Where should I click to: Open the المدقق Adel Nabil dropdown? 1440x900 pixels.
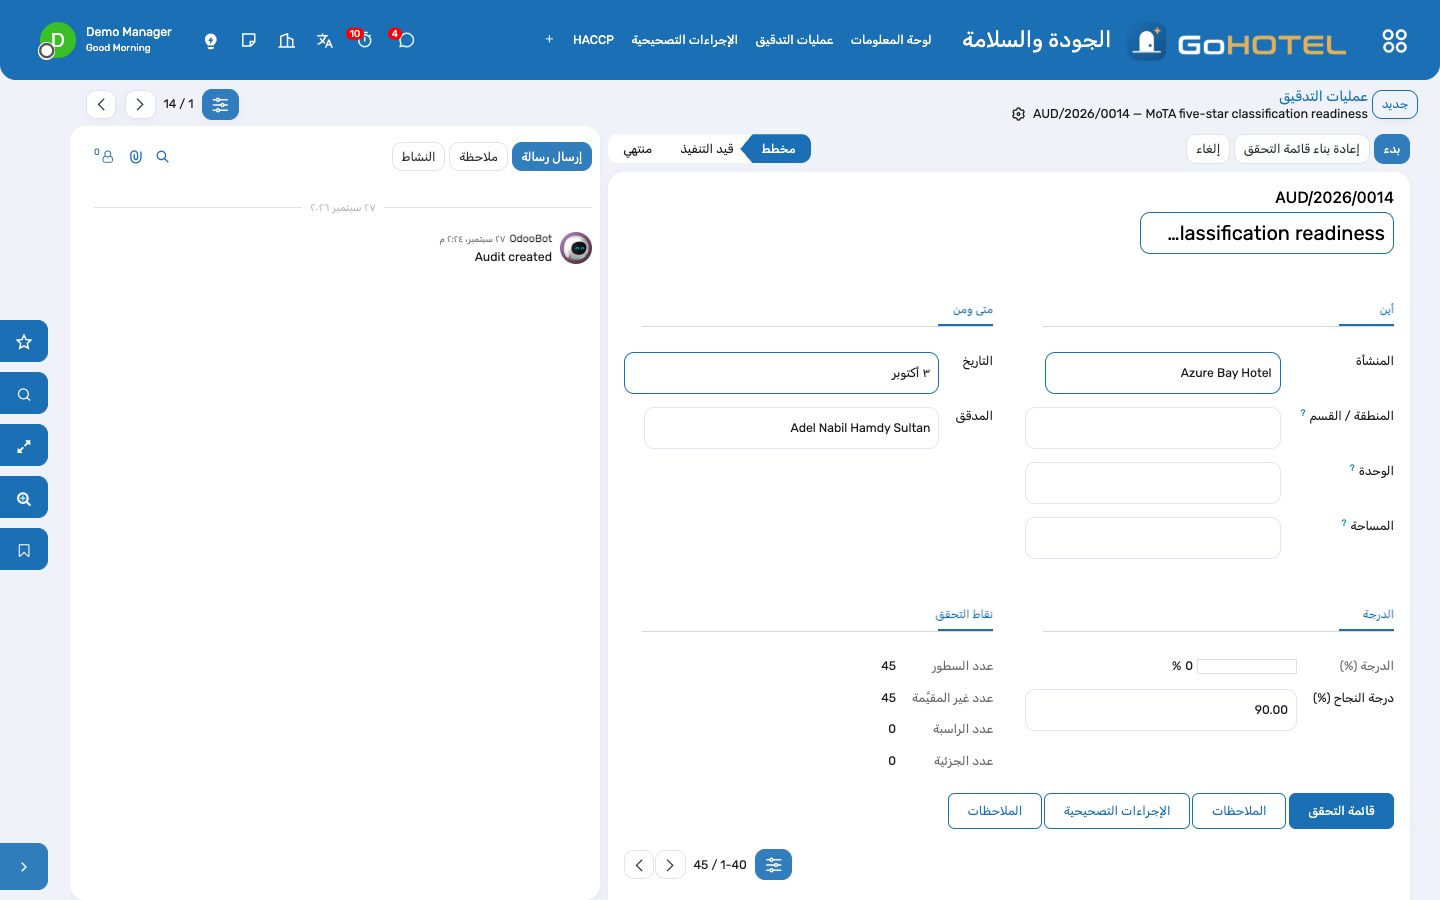pyautogui.click(x=791, y=428)
